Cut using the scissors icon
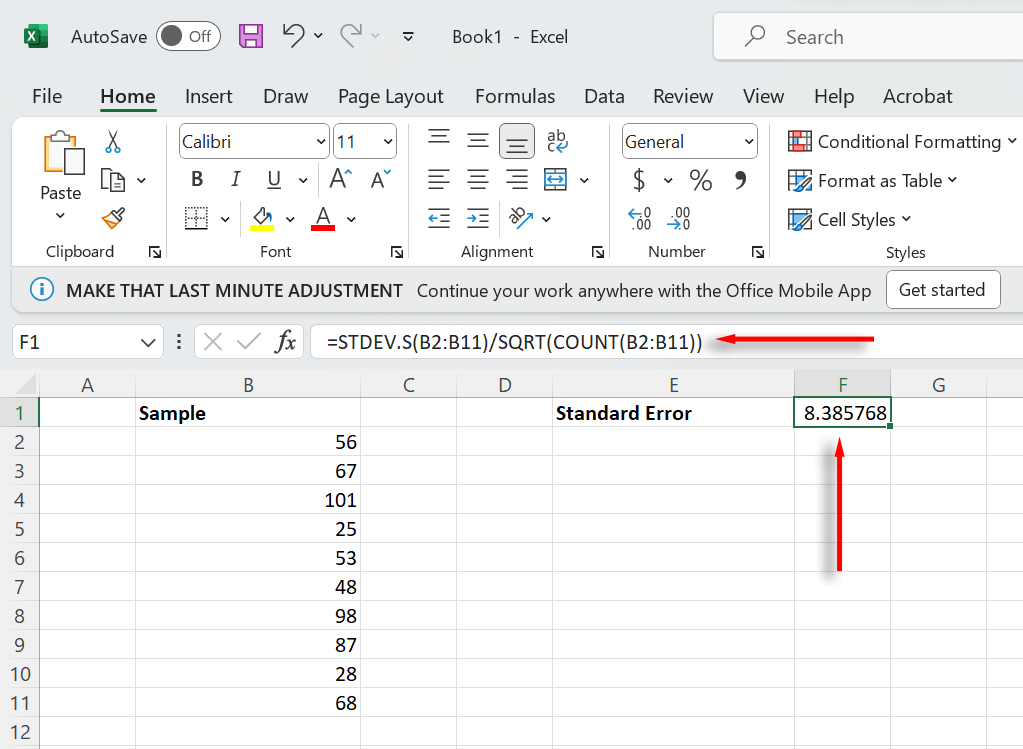 coord(113,143)
